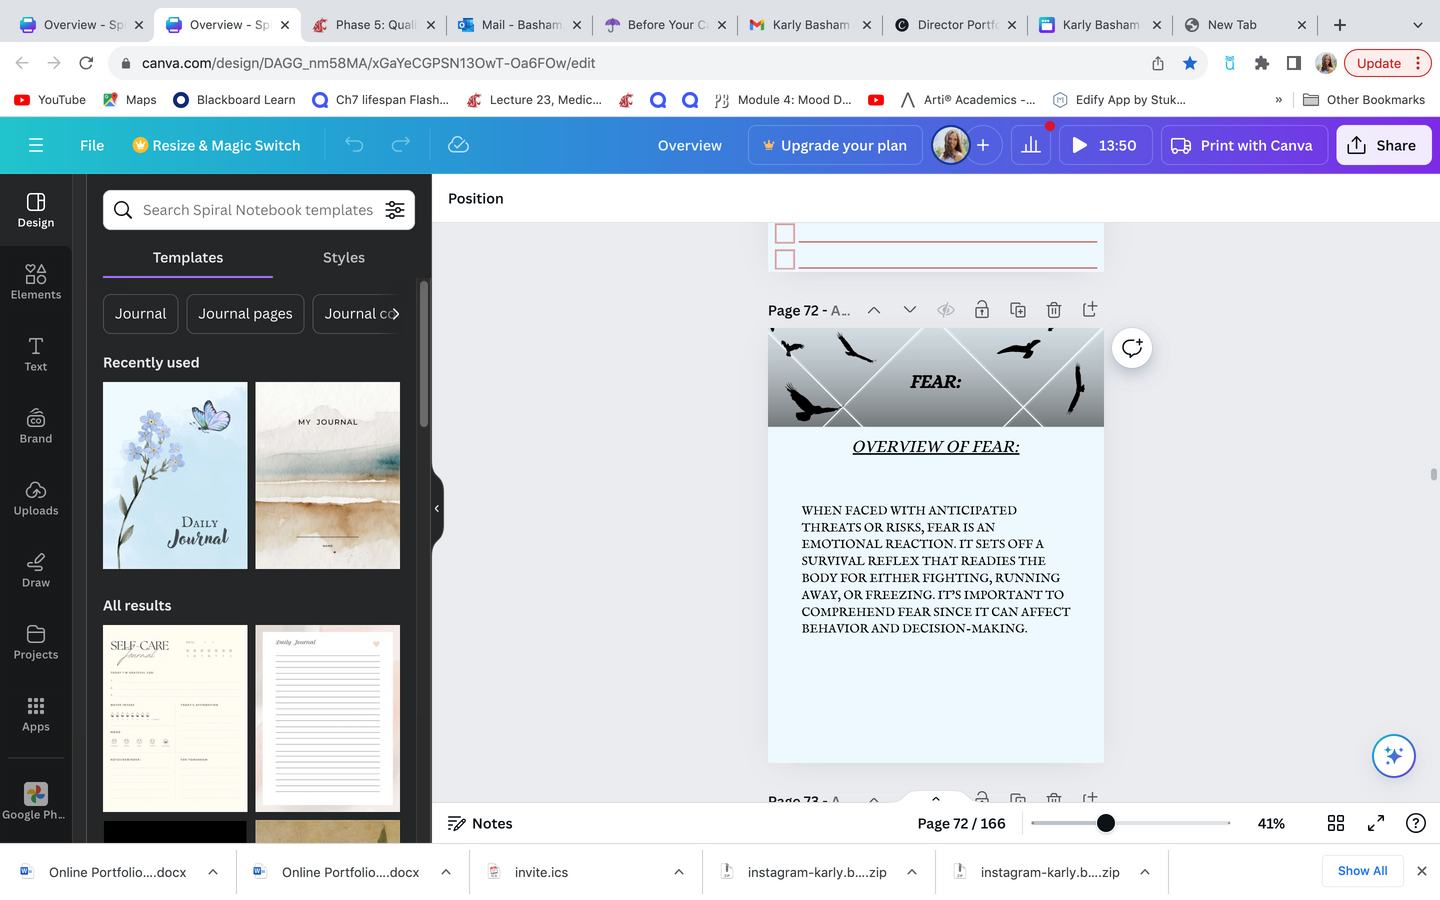The image size is (1440, 900).
Task: Open the File menu
Action: point(92,145)
